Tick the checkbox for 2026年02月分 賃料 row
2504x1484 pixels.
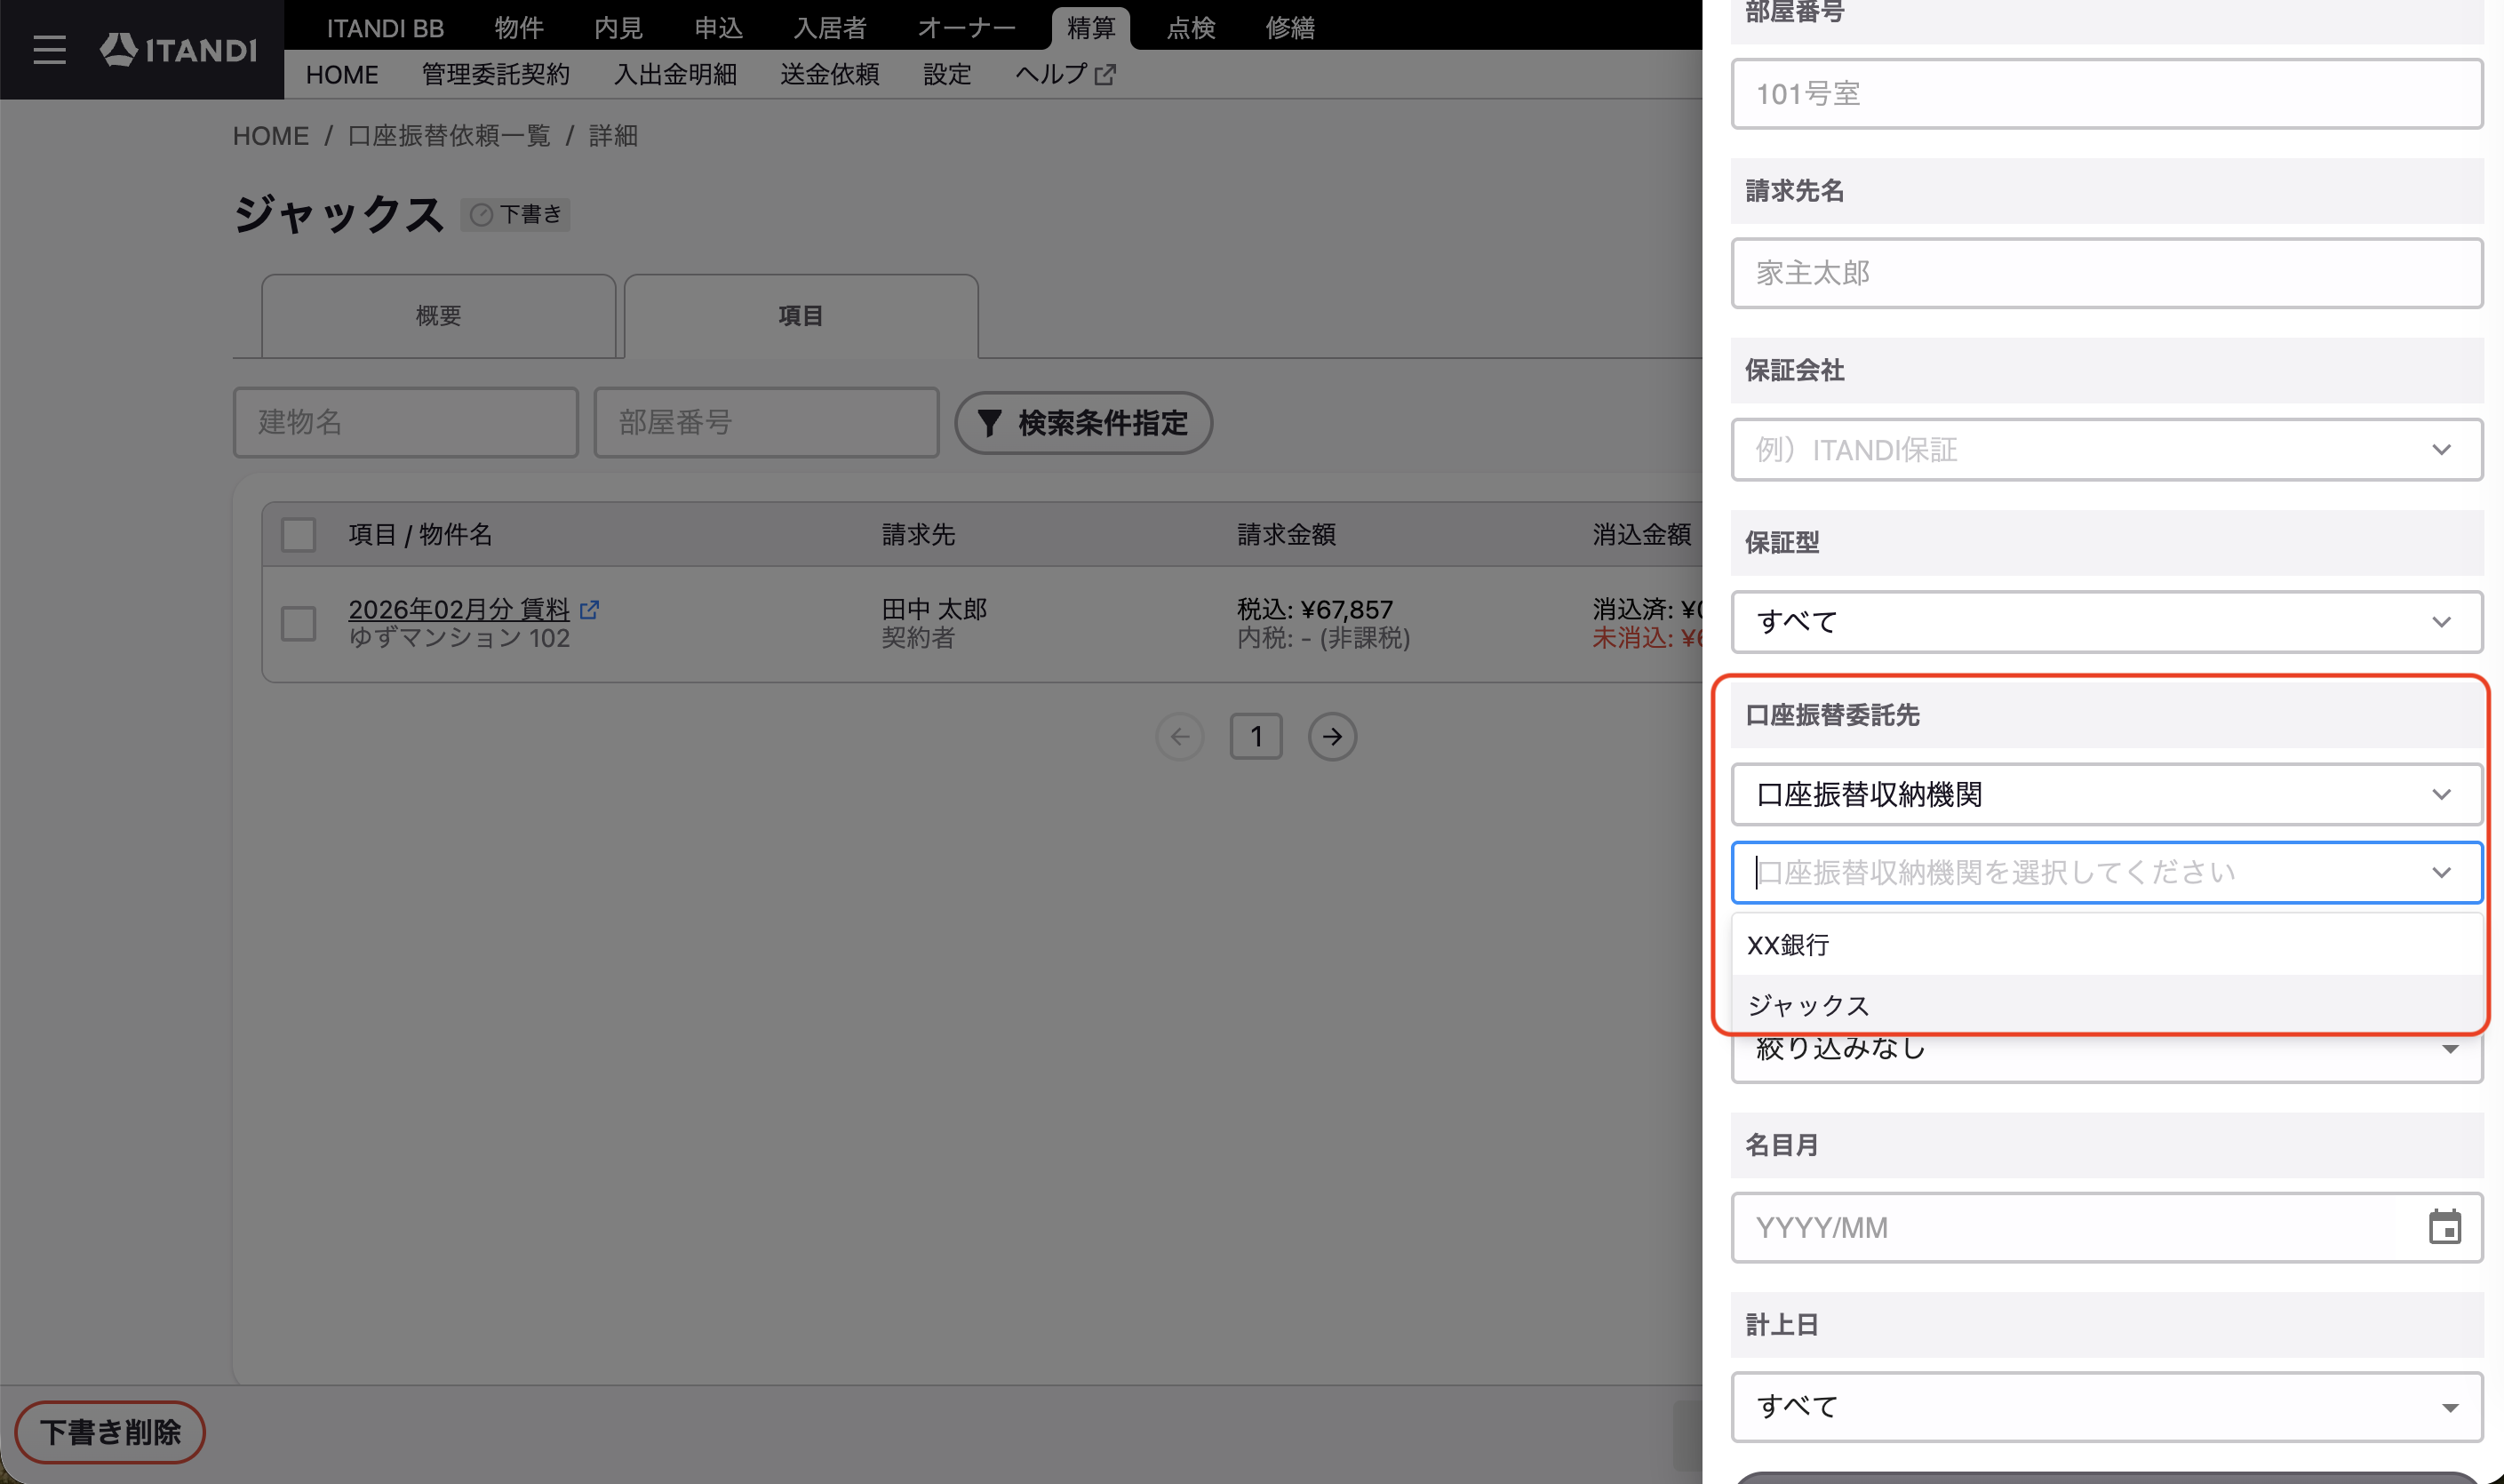tap(298, 624)
